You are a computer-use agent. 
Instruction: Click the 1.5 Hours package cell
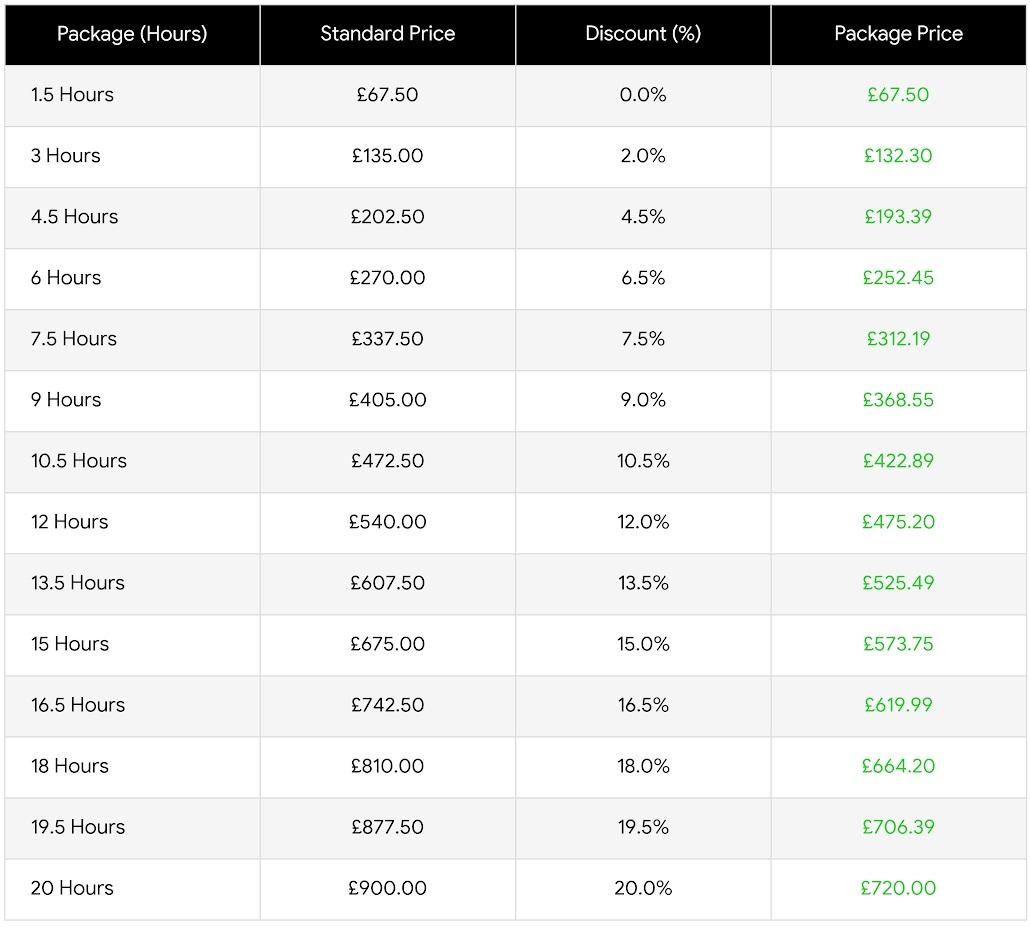pos(72,95)
